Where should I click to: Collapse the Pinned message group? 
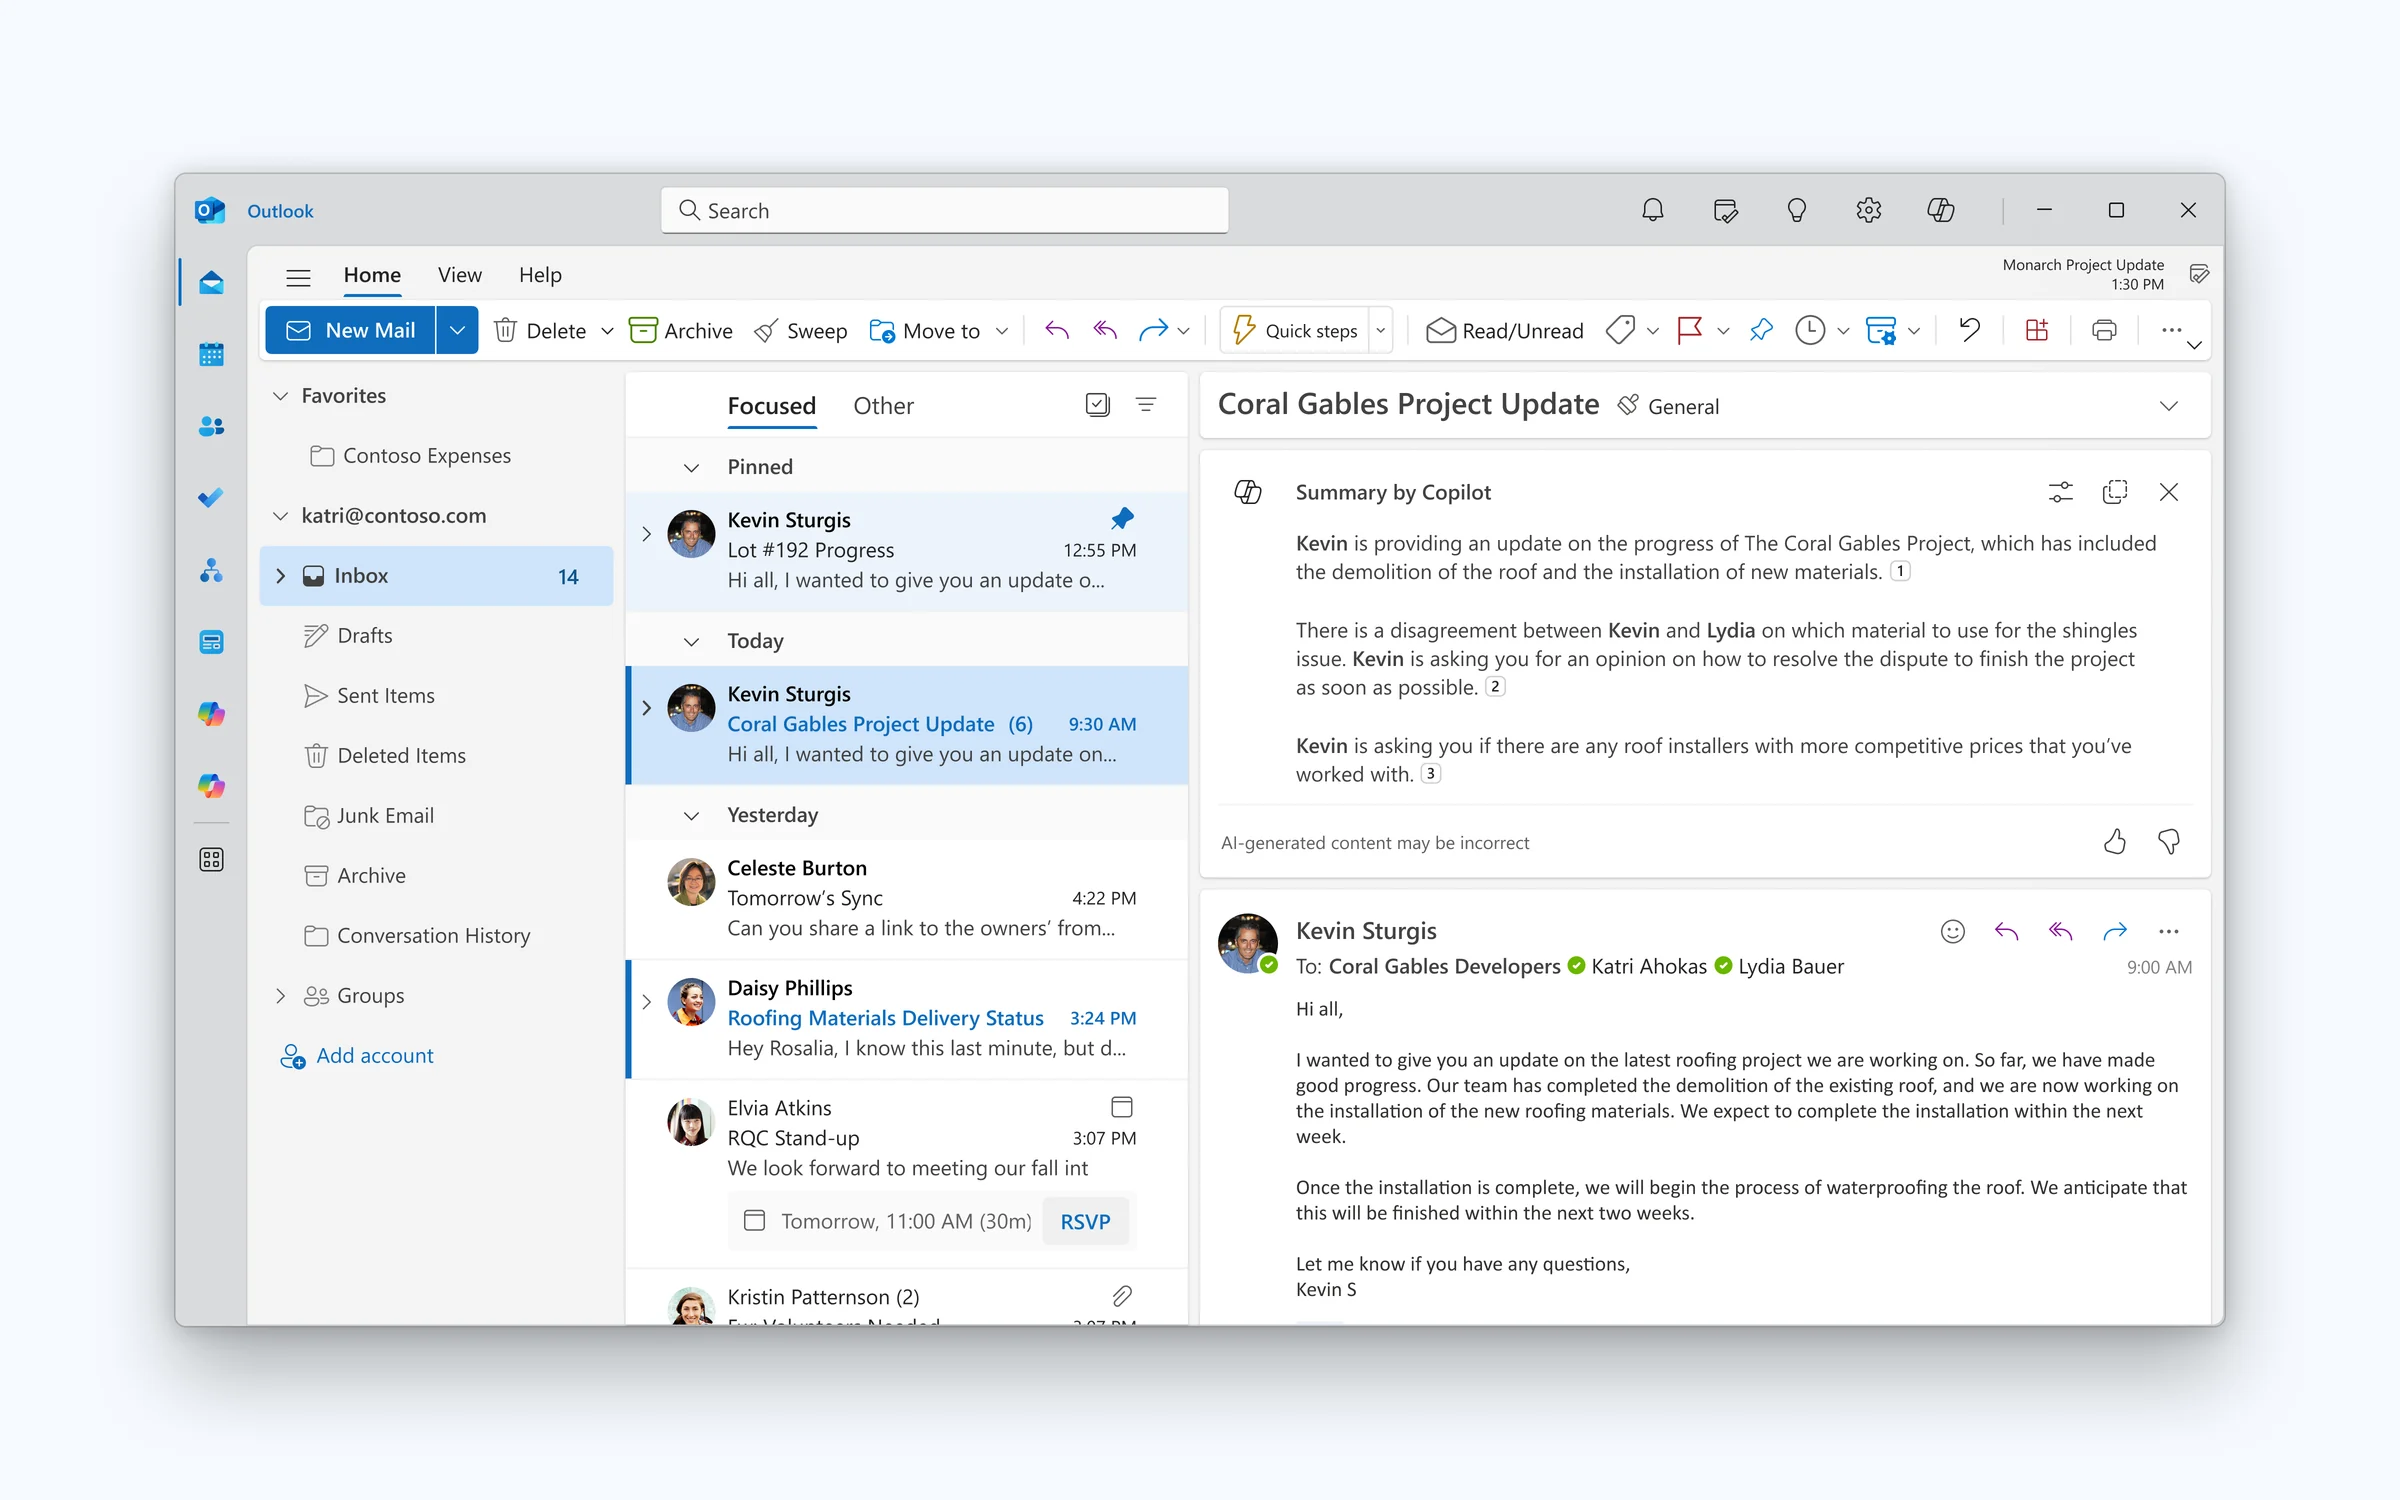tap(691, 467)
